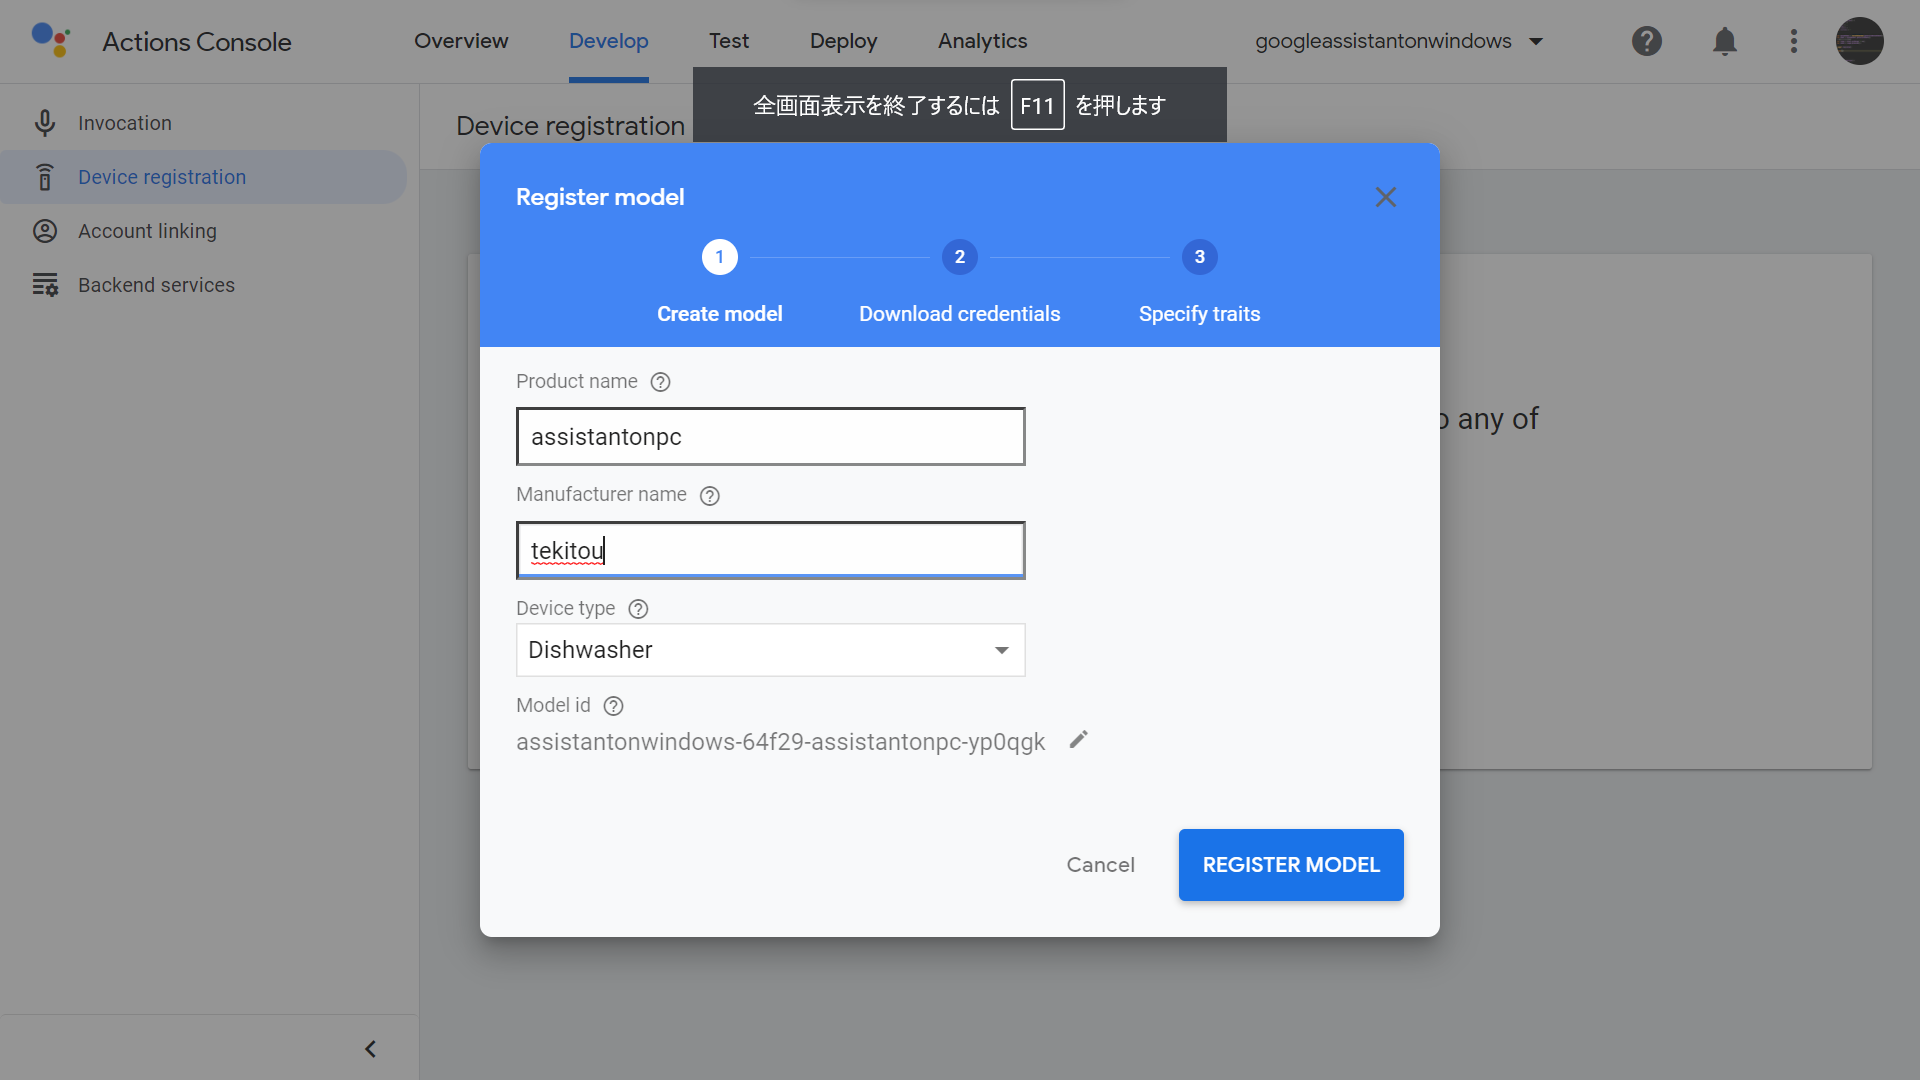Click the Cancel button
Viewport: 1920px width, 1080px height.
pos(1100,865)
